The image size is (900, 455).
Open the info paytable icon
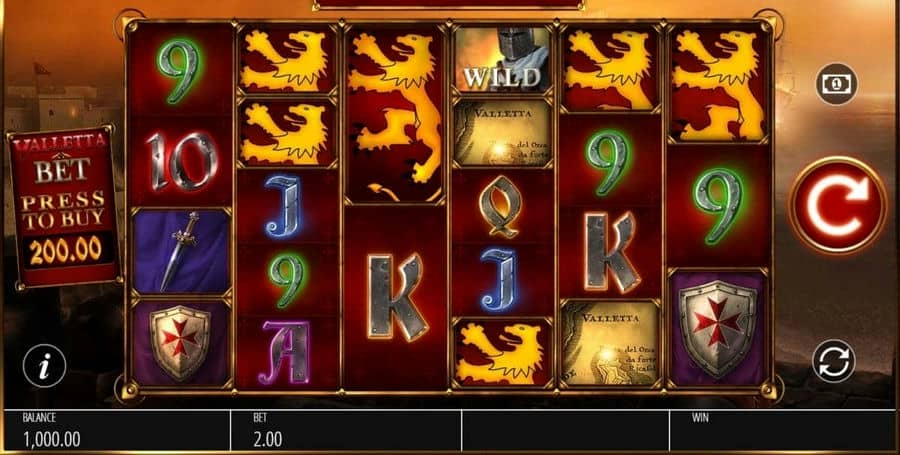coord(44,366)
